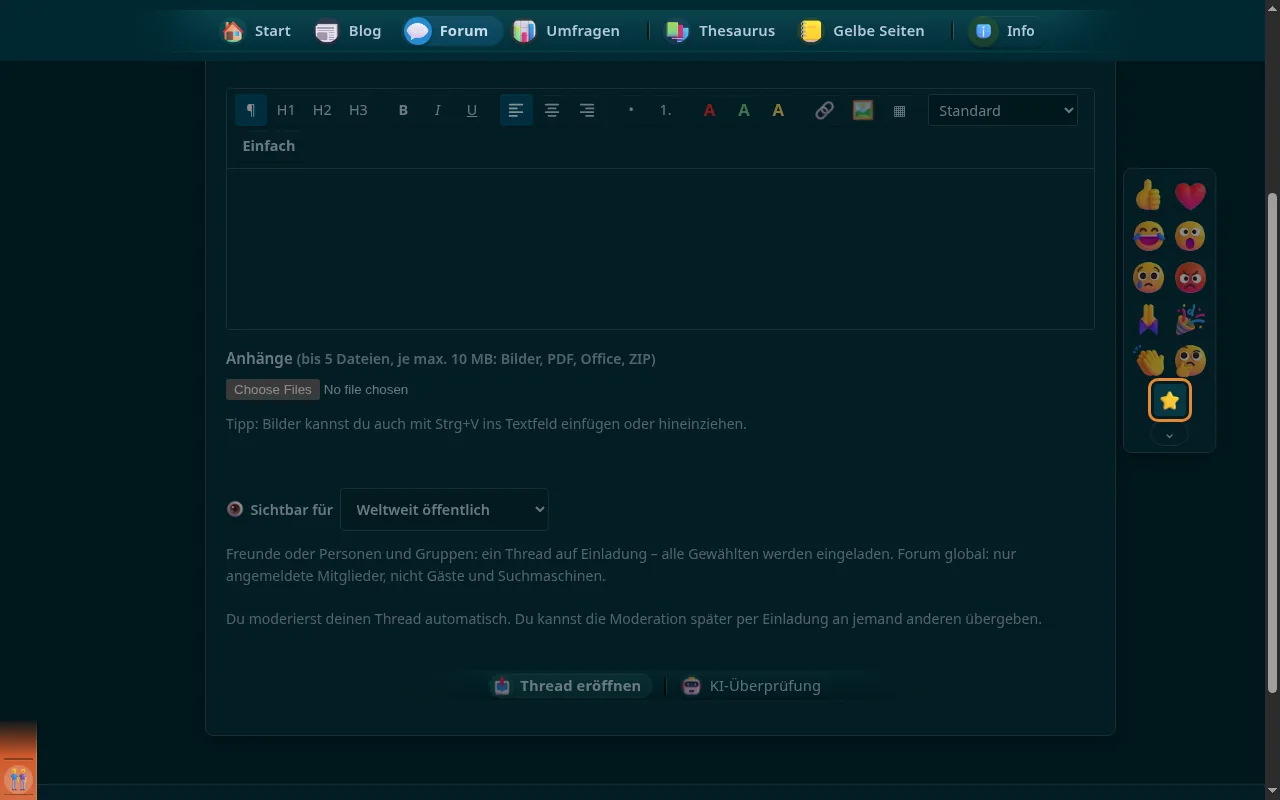The image size is (1280, 800).
Task: Apply paragraph format with the pilcrow button
Action: (x=251, y=110)
